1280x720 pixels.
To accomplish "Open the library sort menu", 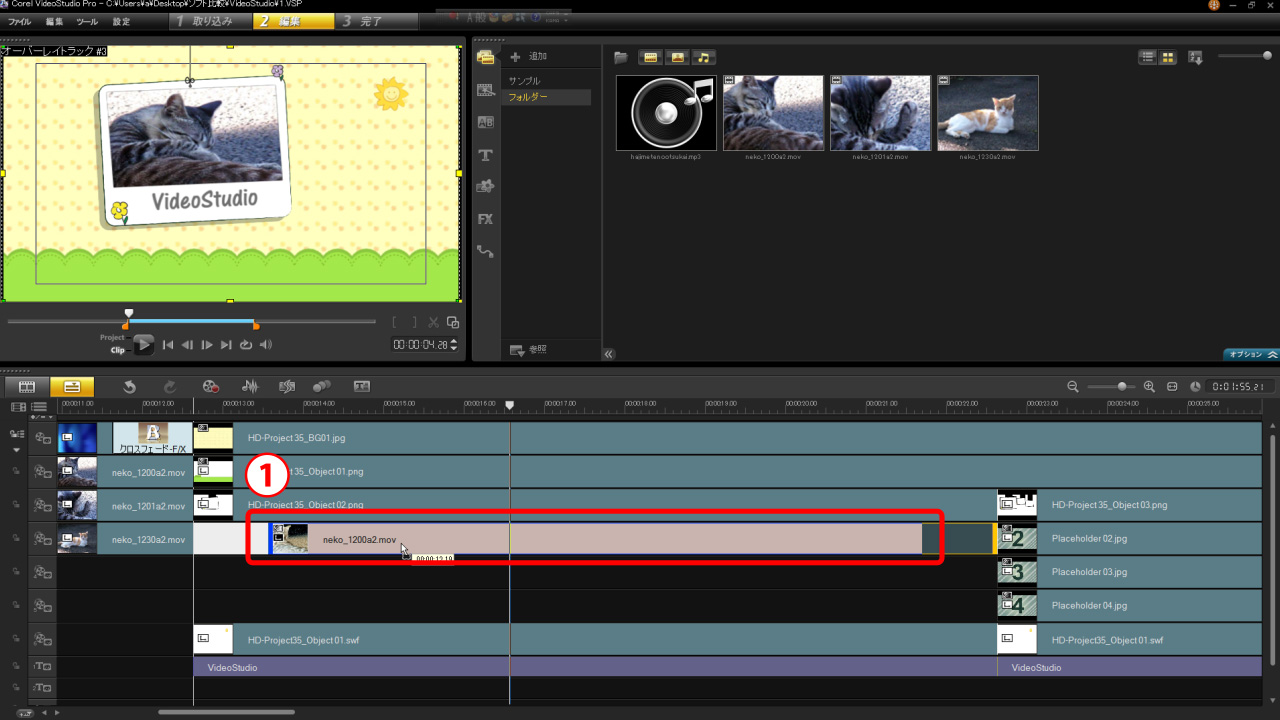I will 1195,57.
